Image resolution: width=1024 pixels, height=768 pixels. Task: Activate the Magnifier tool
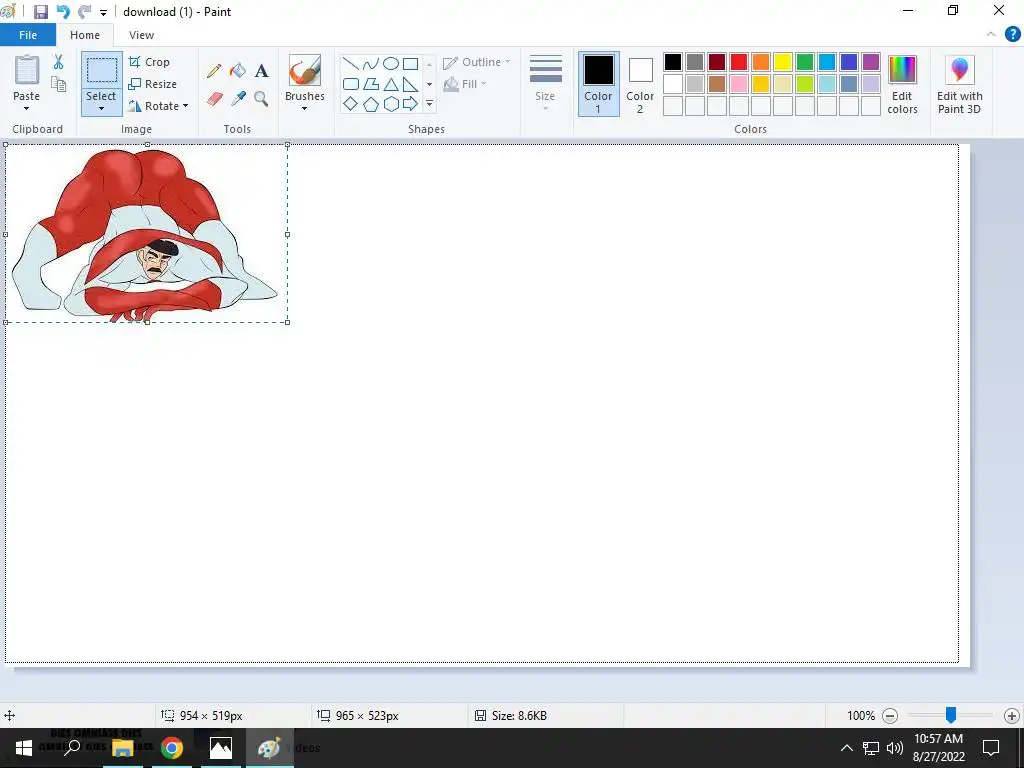261,99
